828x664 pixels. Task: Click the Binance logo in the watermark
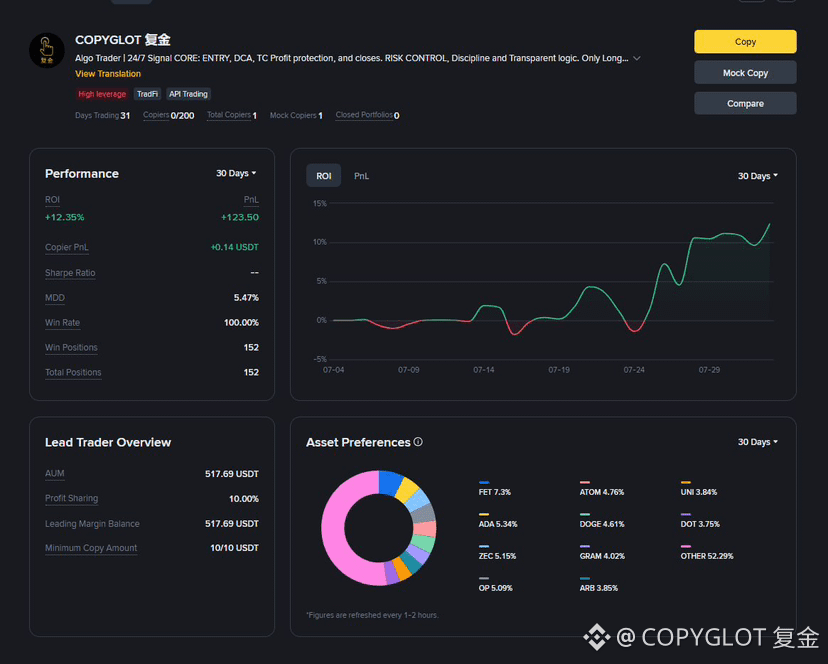click(597, 637)
